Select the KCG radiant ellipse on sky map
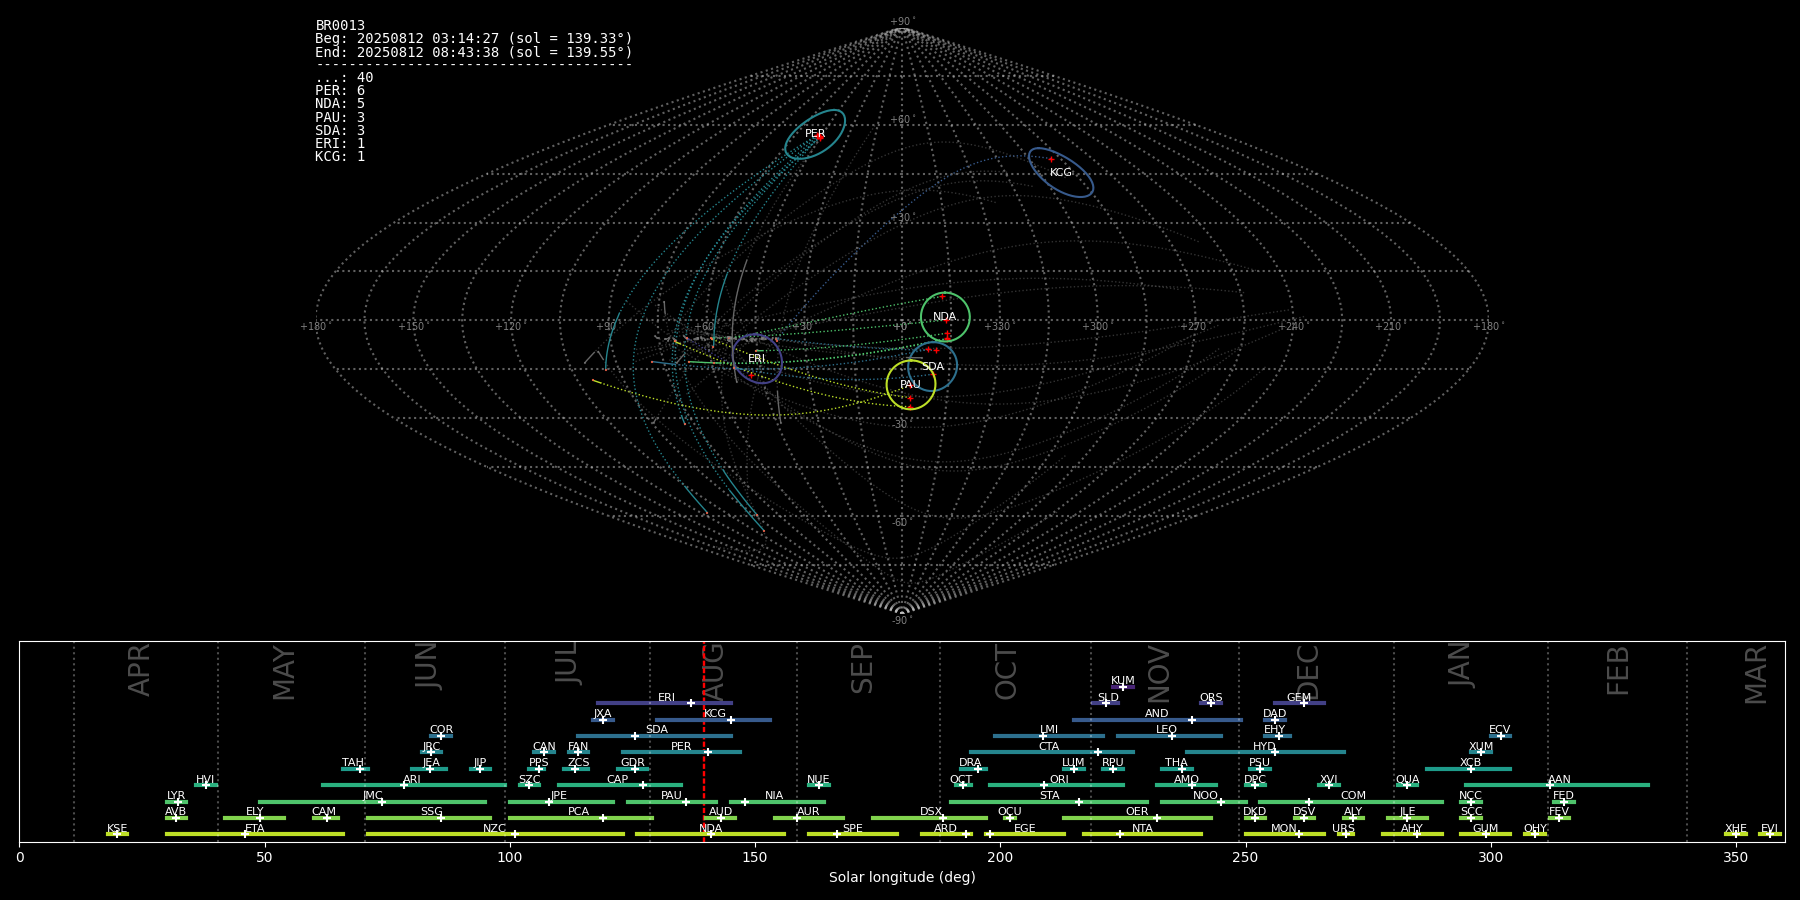Screen dimensions: 1800x900 [1061, 172]
